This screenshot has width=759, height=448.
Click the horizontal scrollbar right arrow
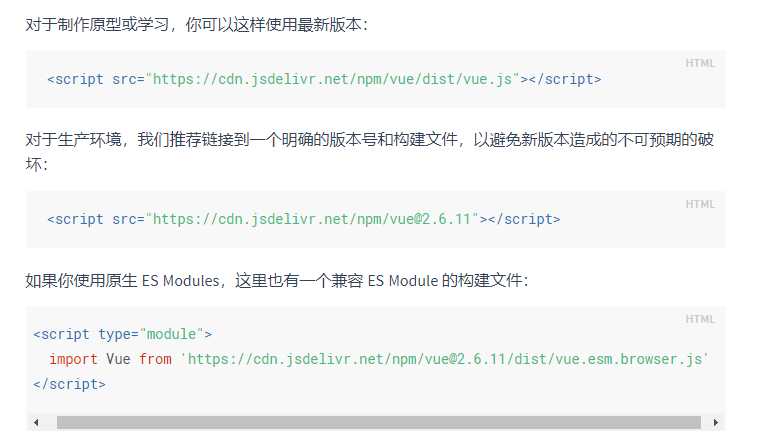click(716, 422)
